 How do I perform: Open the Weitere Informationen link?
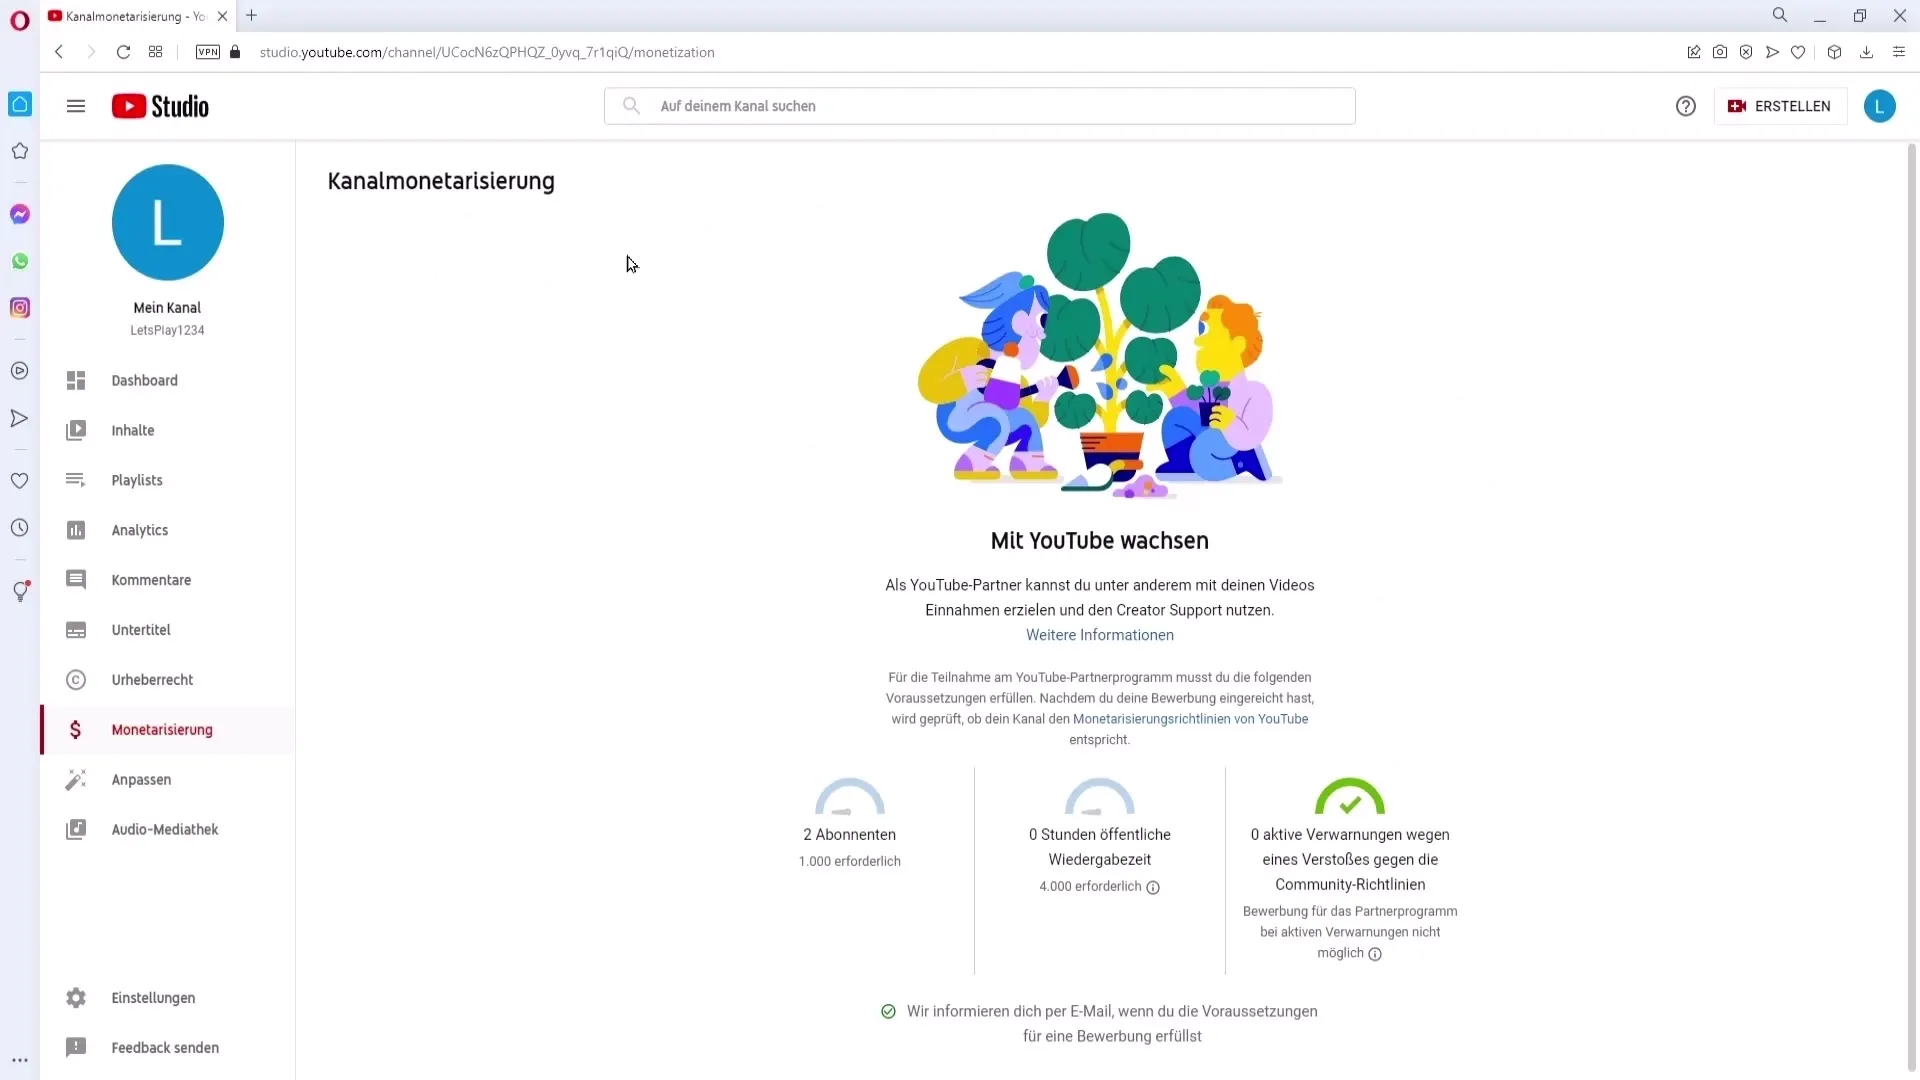[x=1100, y=635]
